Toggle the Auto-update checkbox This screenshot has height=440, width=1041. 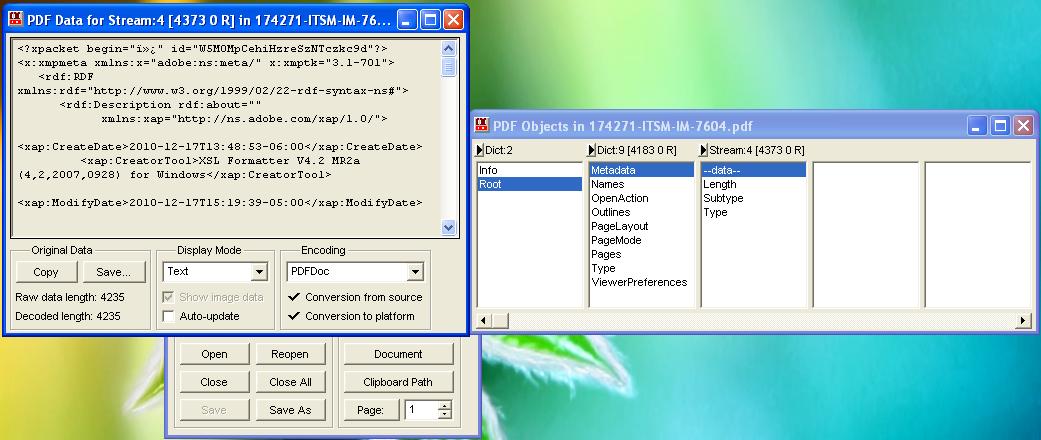point(169,316)
